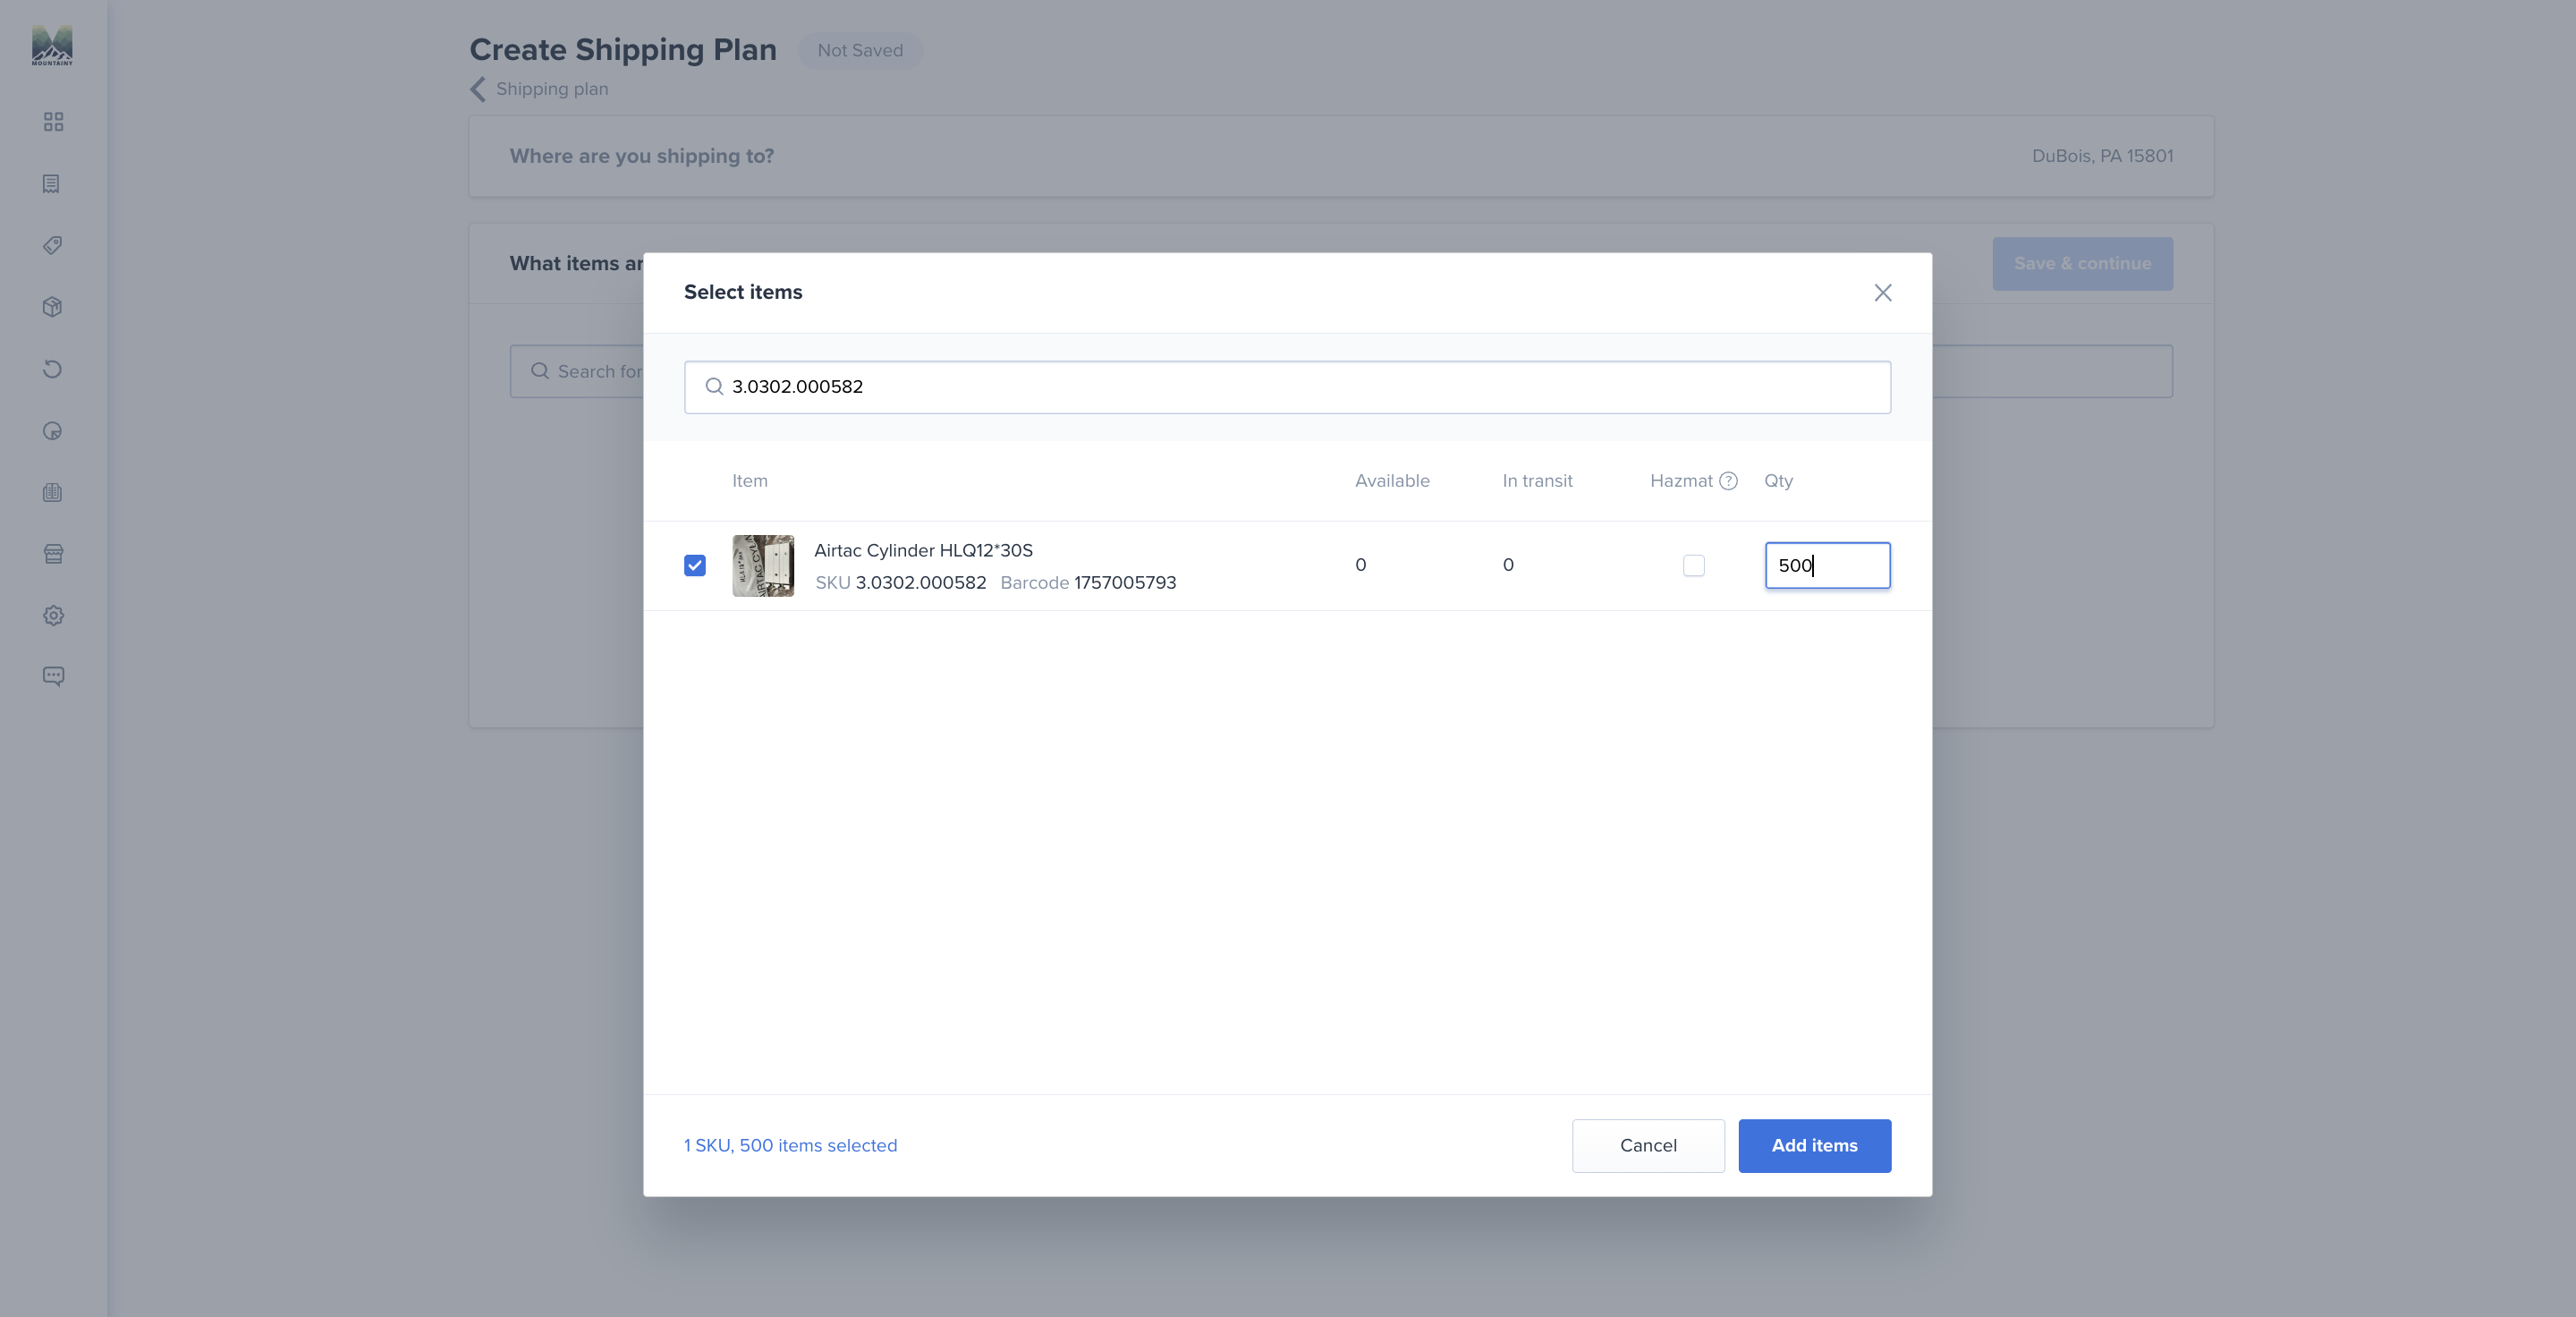Click the Airtac Cylinder product thumbnail
Image resolution: width=2576 pixels, height=1317 pixels.
pyautogui.click(x=763, y=566)
